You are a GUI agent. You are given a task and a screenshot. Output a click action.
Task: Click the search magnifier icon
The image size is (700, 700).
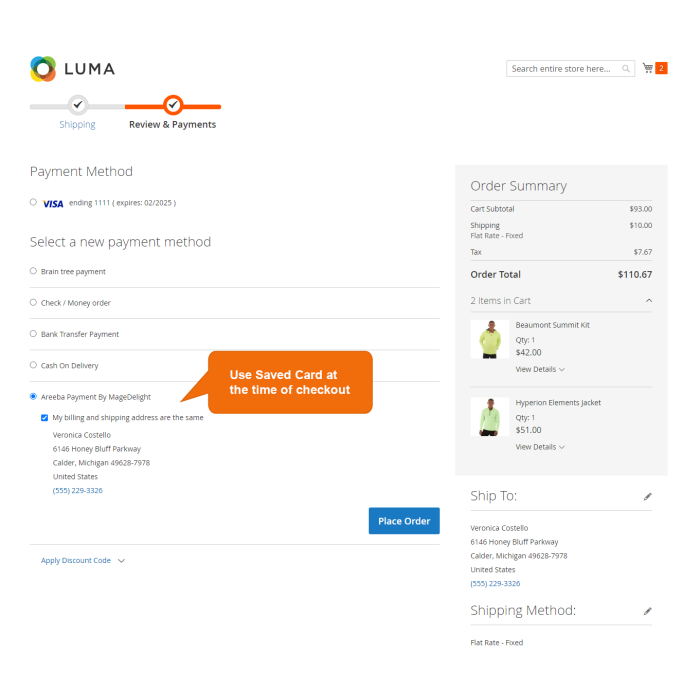[x=626, y=69]
